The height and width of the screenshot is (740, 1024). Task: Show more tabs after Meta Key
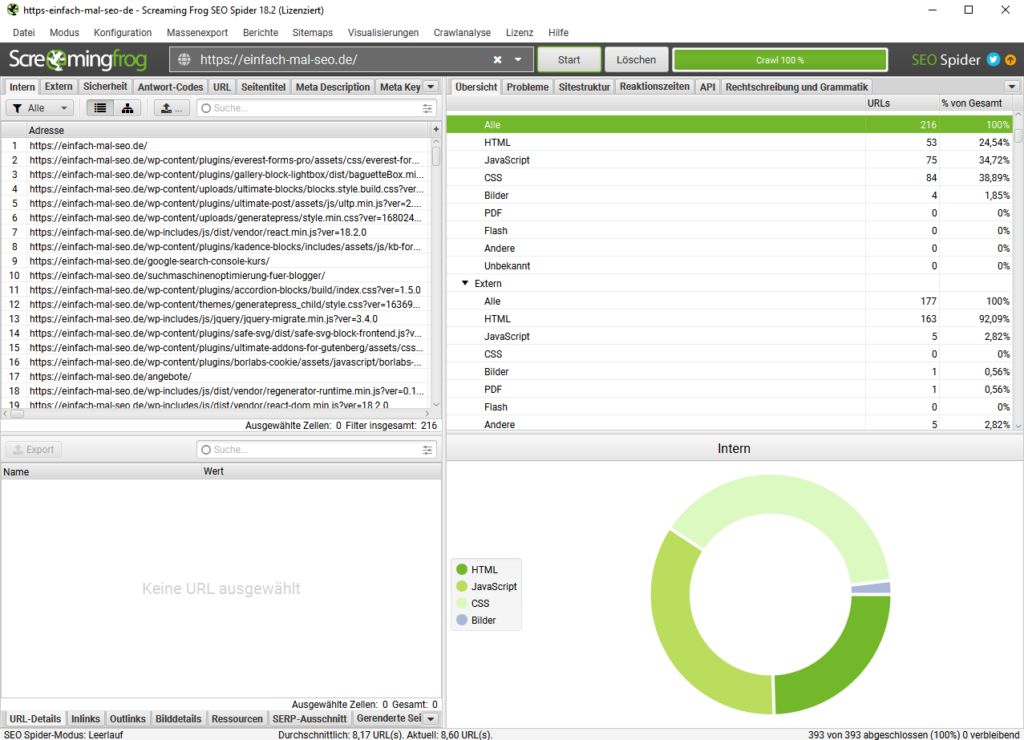pos(430,87)
